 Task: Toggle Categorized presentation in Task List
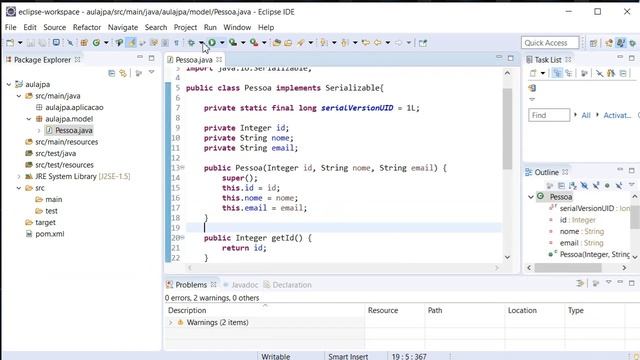pyautogui.click(x=557, y=73)
